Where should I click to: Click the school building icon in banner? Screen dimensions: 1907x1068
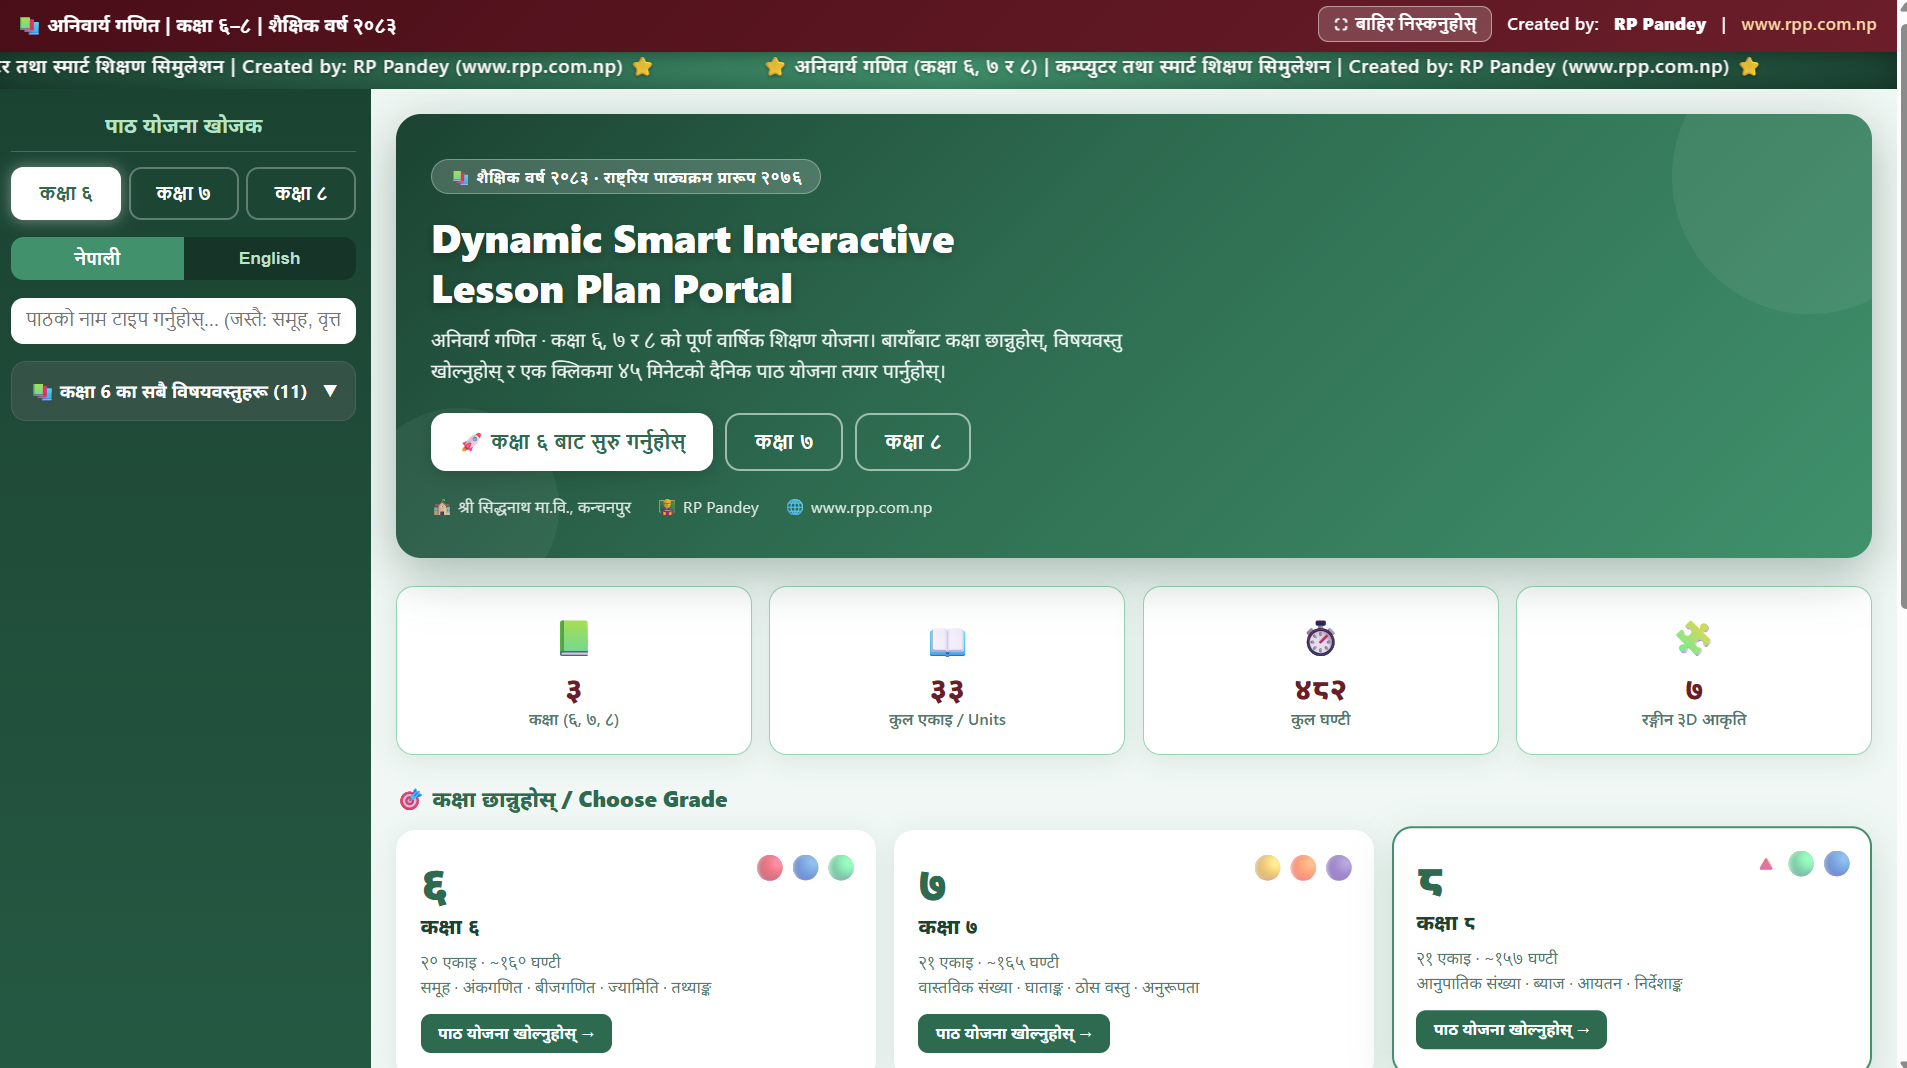[442, 507]
